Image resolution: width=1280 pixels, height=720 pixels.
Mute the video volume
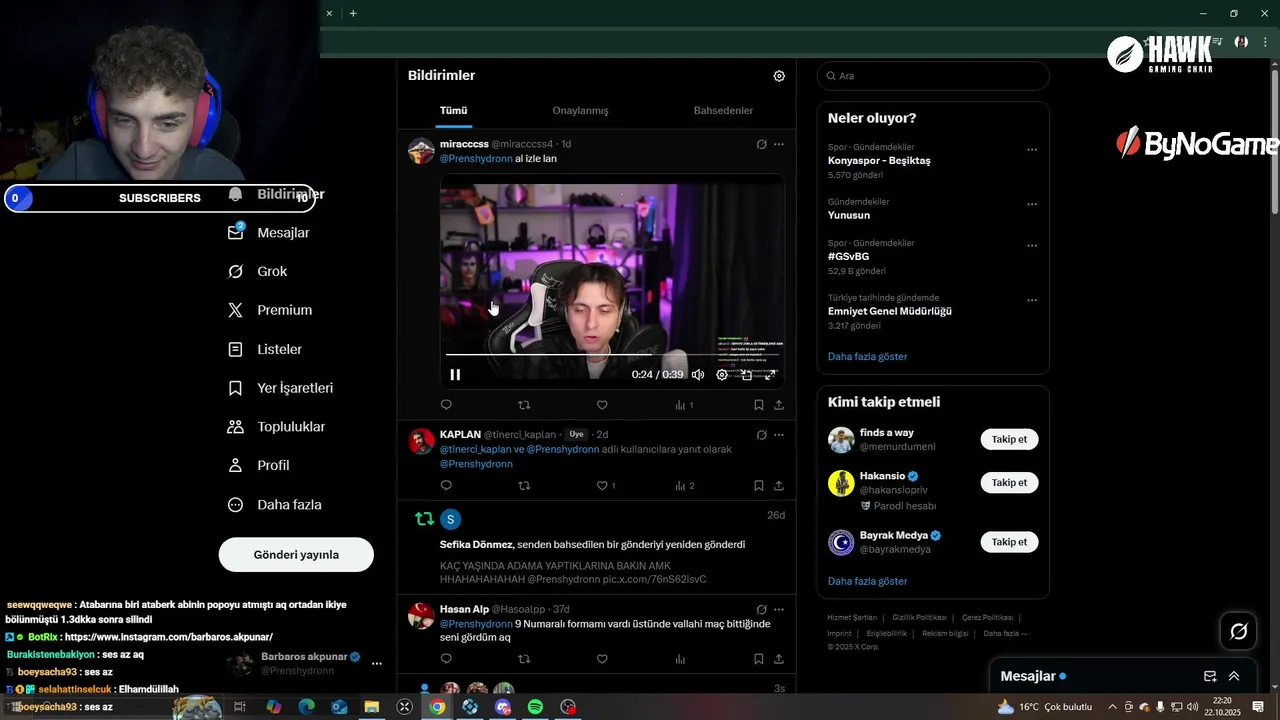click(698, 375)
